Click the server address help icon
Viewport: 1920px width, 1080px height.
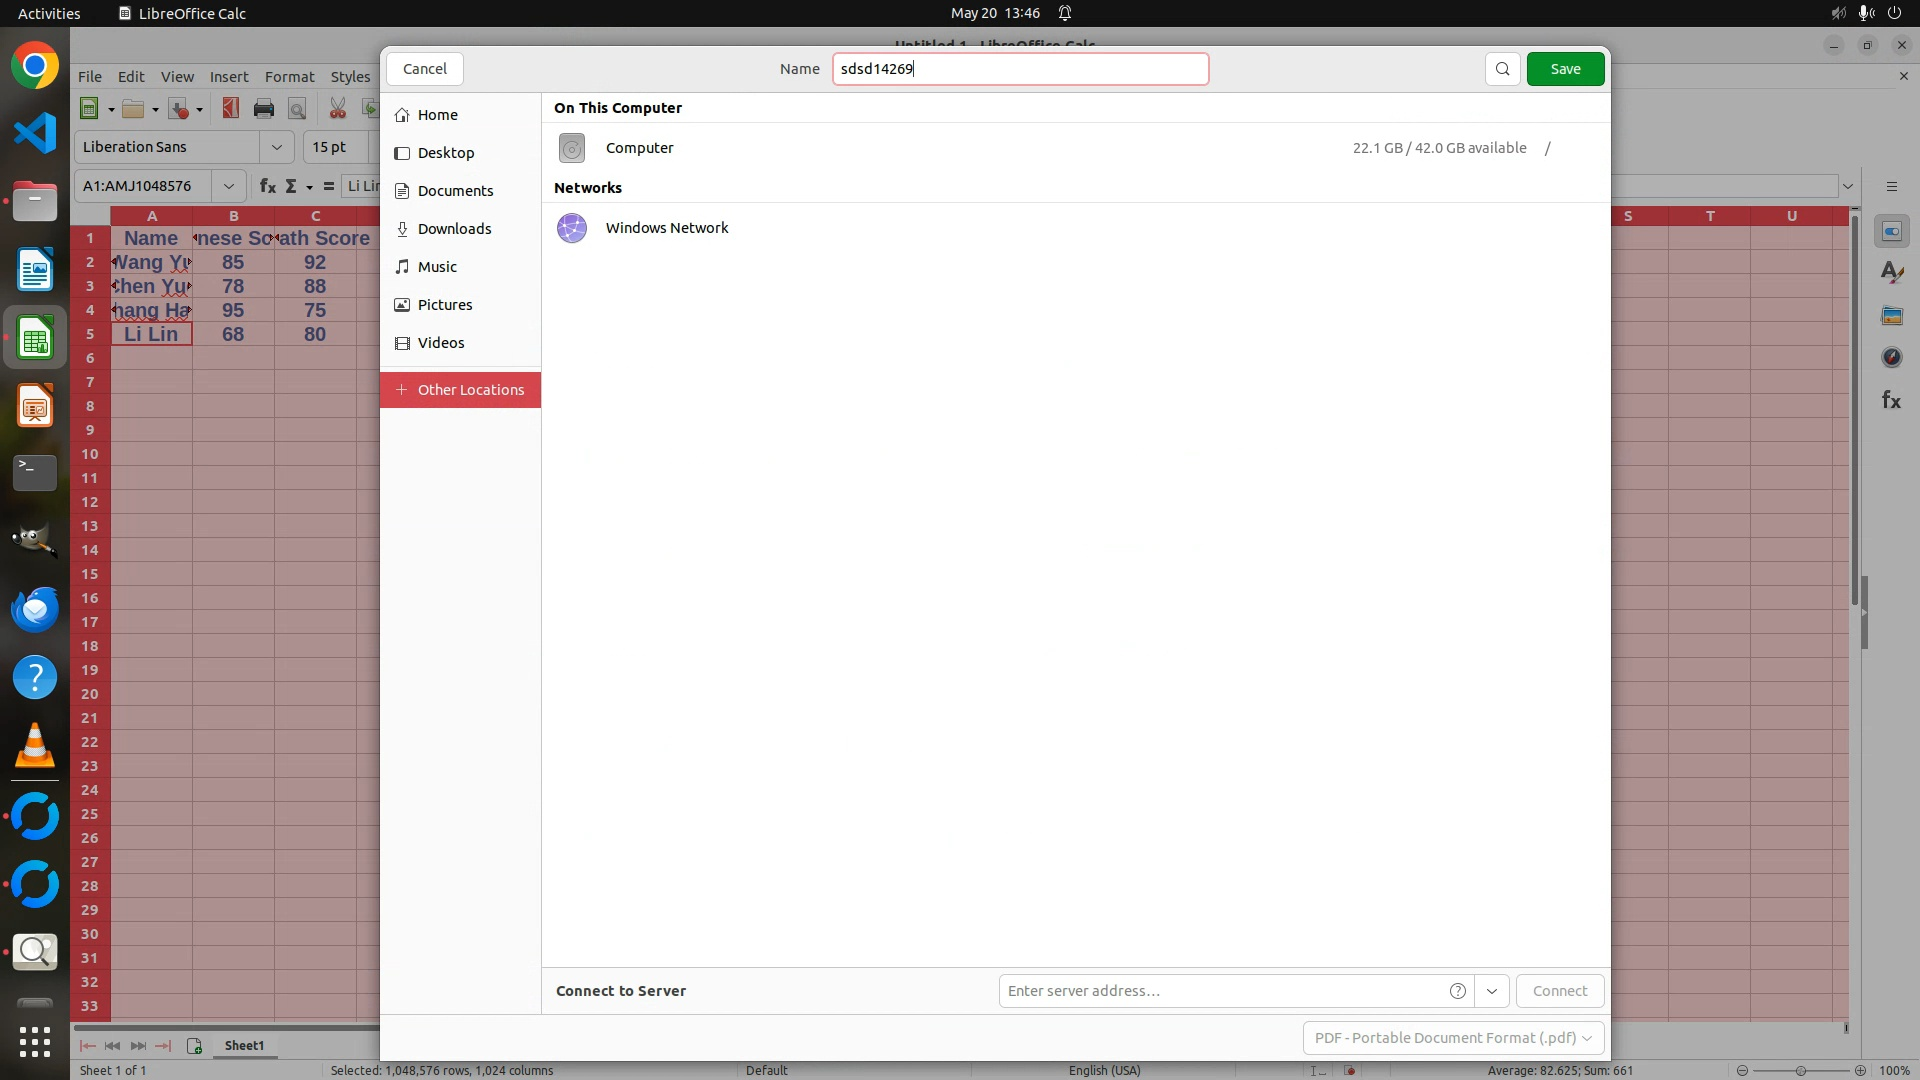(1458, 991)
